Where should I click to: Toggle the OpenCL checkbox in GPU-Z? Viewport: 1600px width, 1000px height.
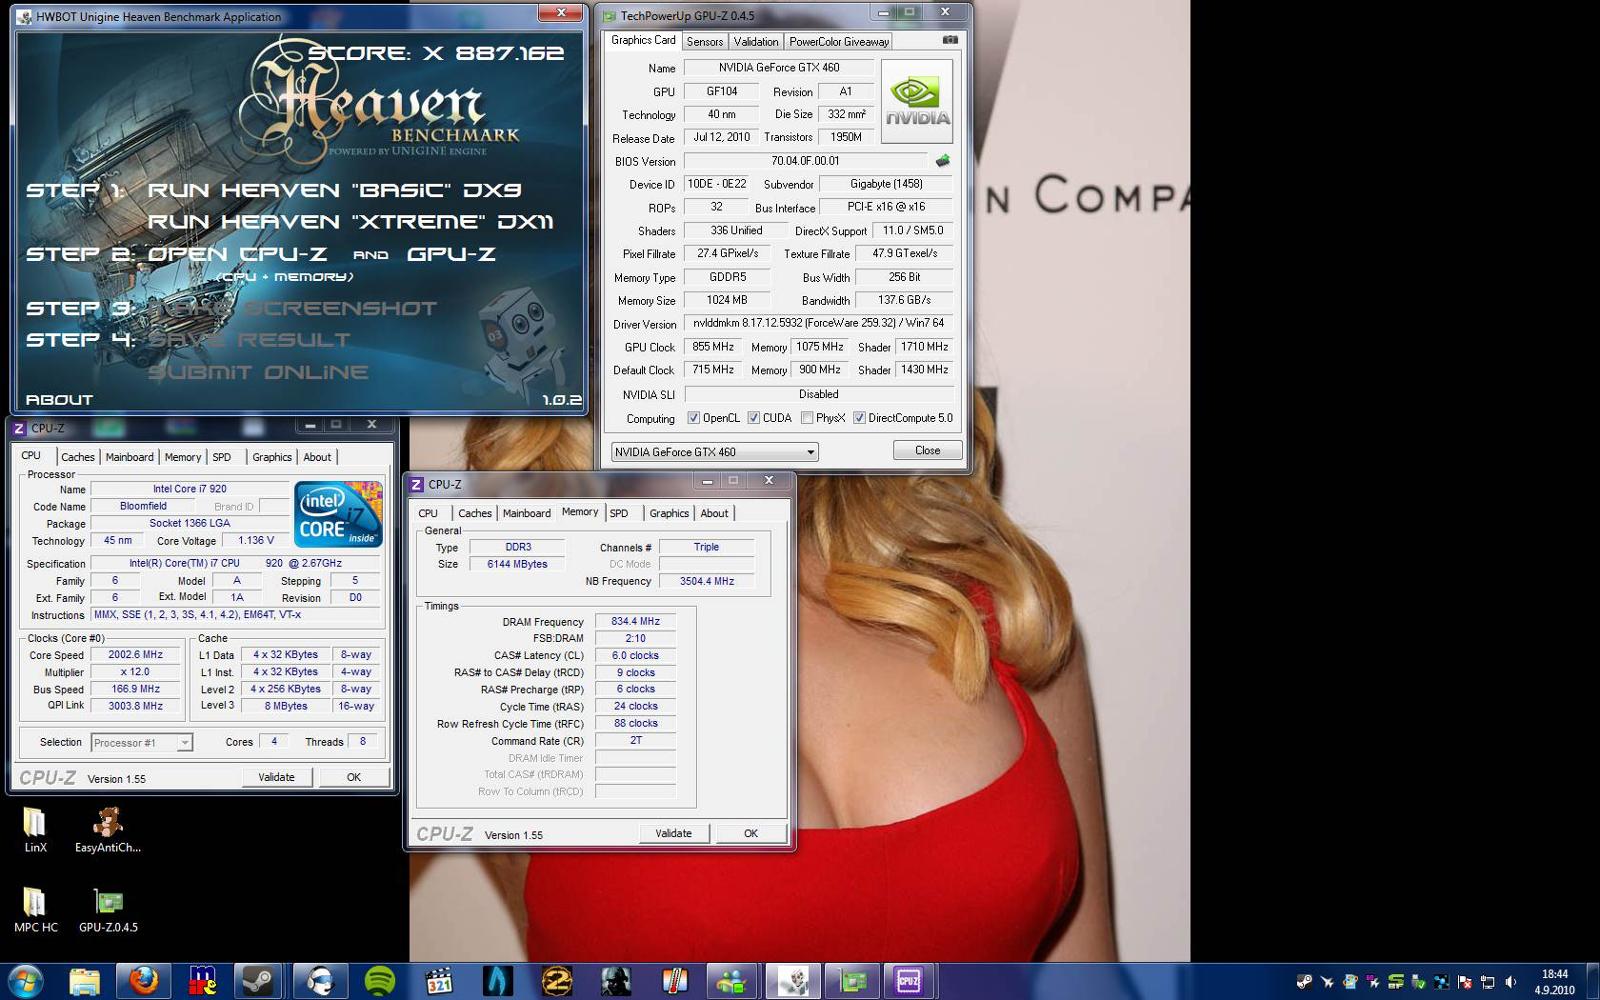[693, 418]
